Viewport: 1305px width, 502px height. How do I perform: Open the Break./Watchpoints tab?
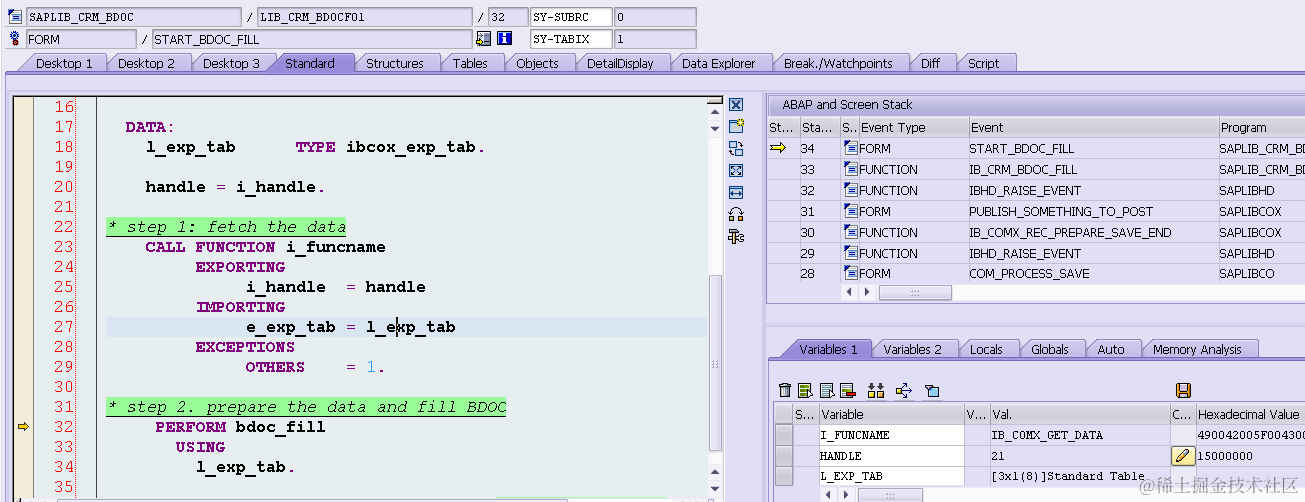[838, 63]
